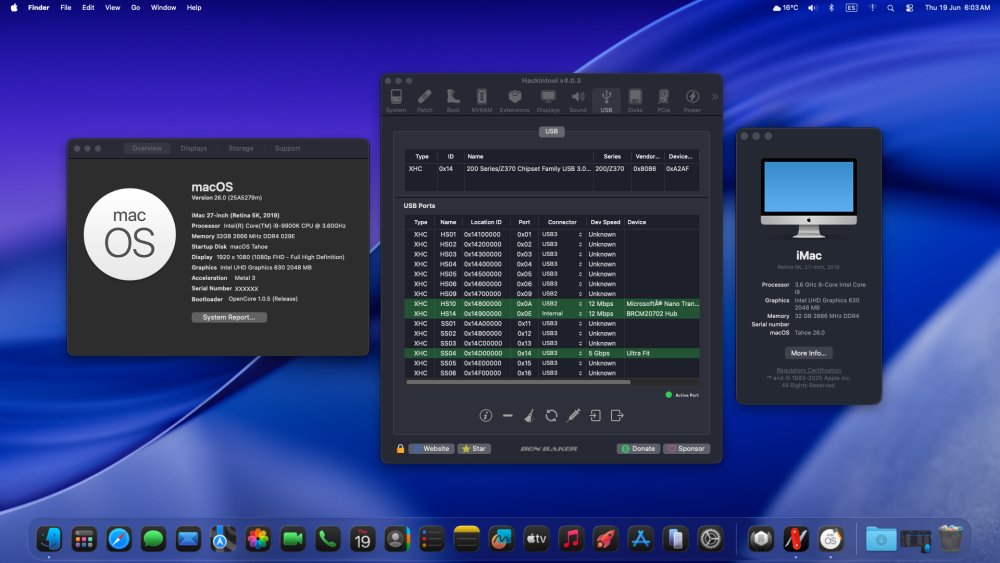Image resolution: width=1000 pixels, height=563 pixels.
Task: Open the Extensions section icon
Action: (515, 101)
